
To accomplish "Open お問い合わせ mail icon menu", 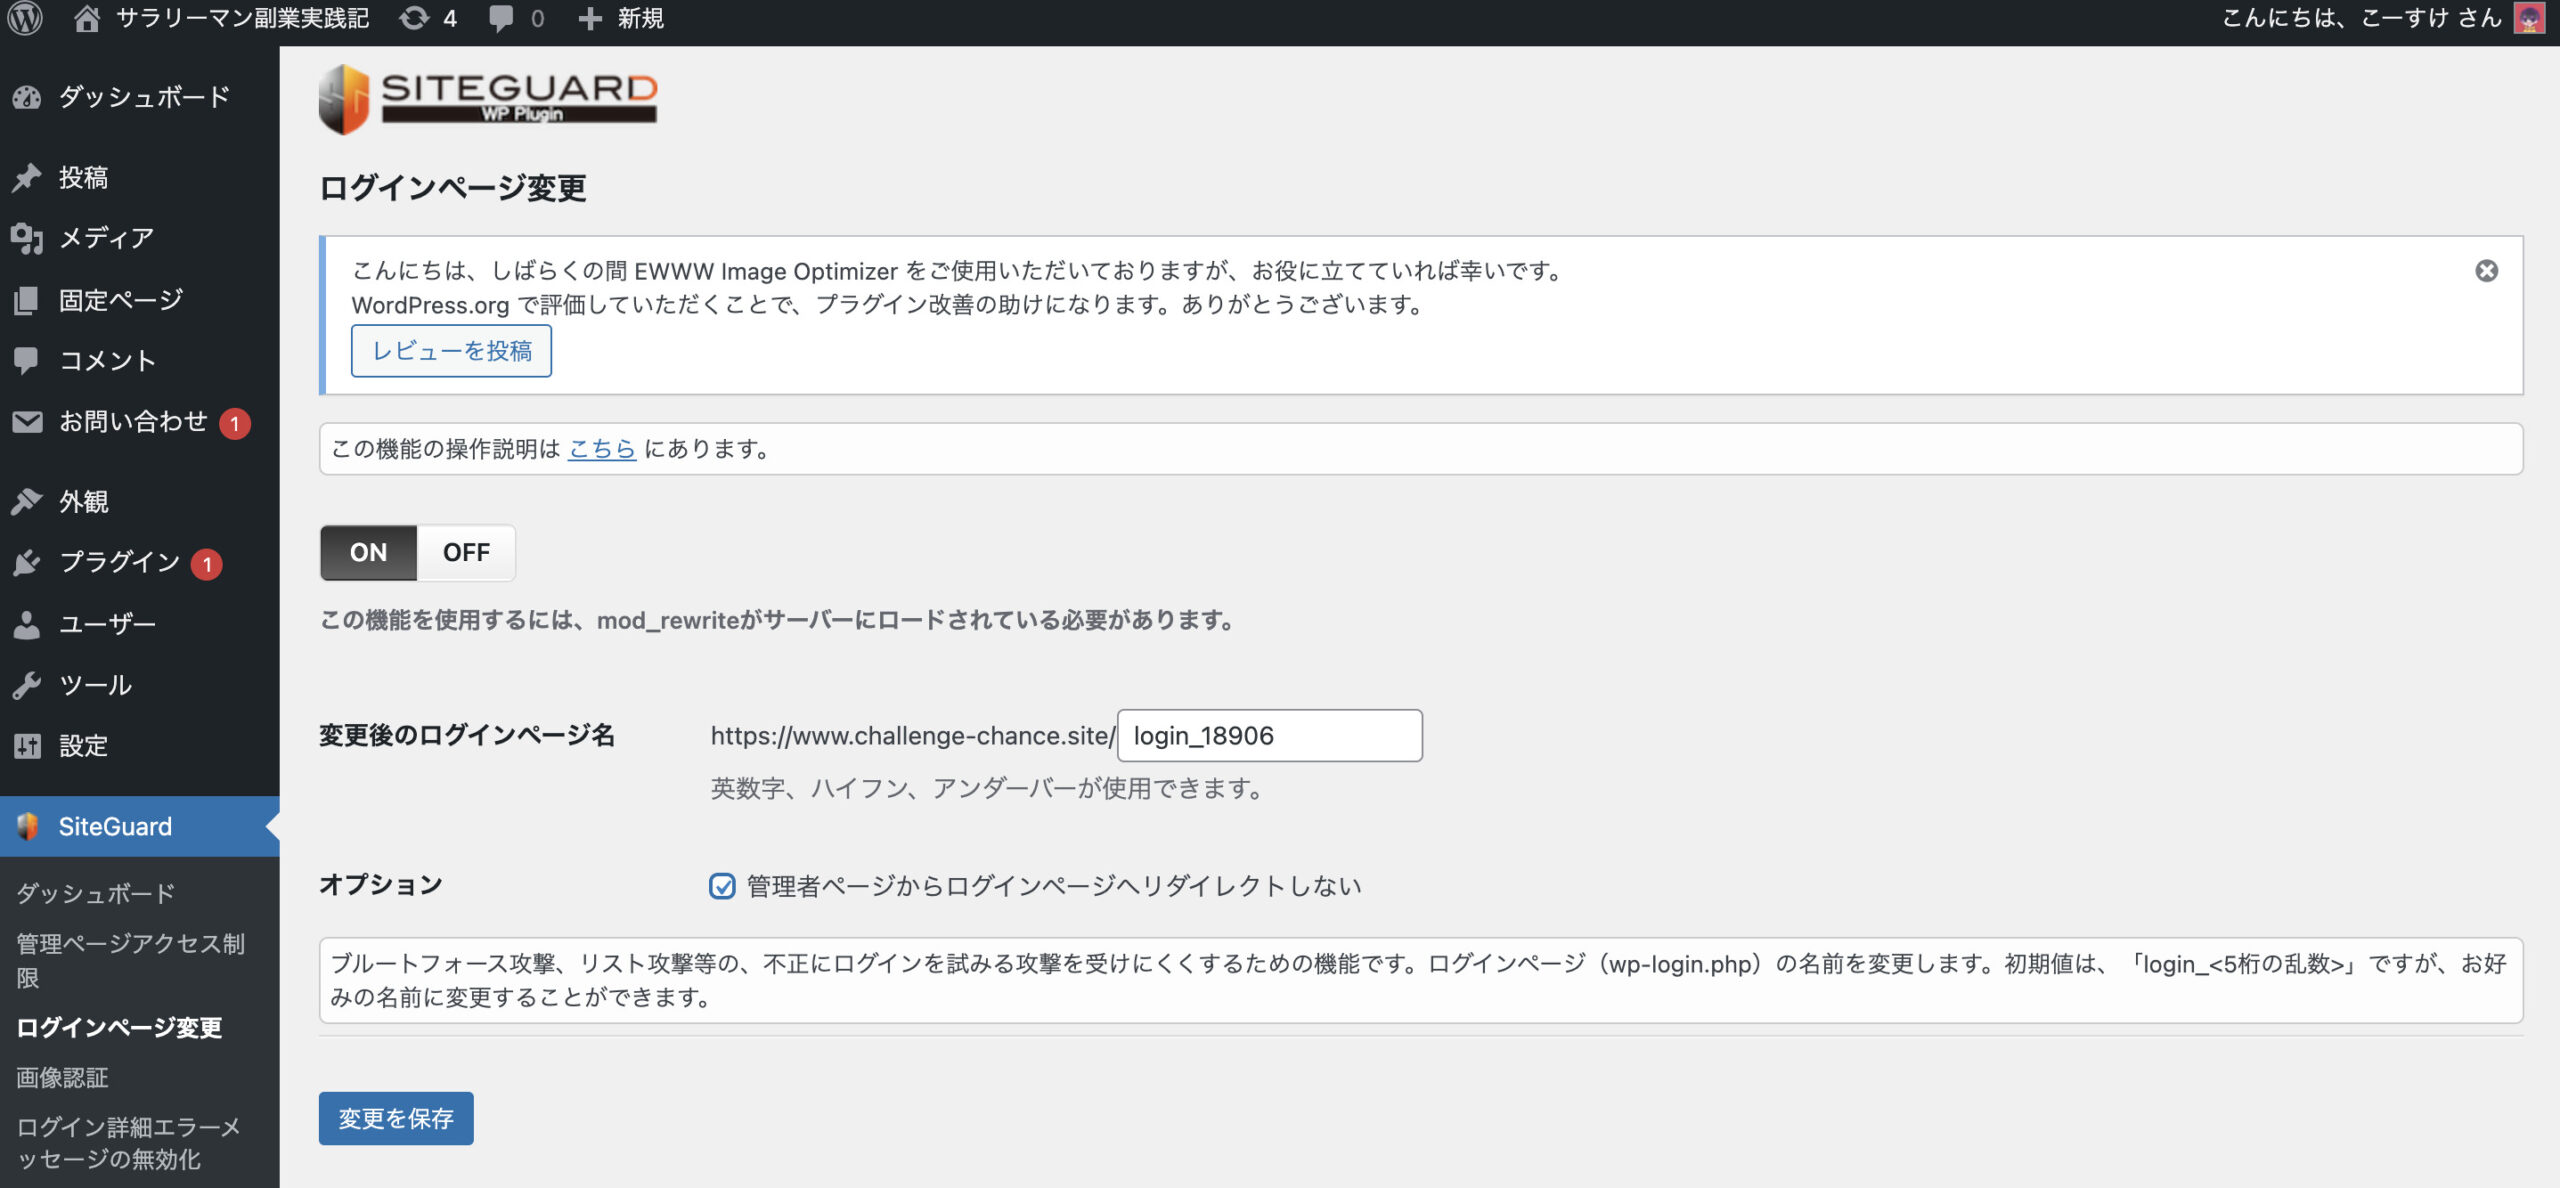I will (x=28, y=422).
